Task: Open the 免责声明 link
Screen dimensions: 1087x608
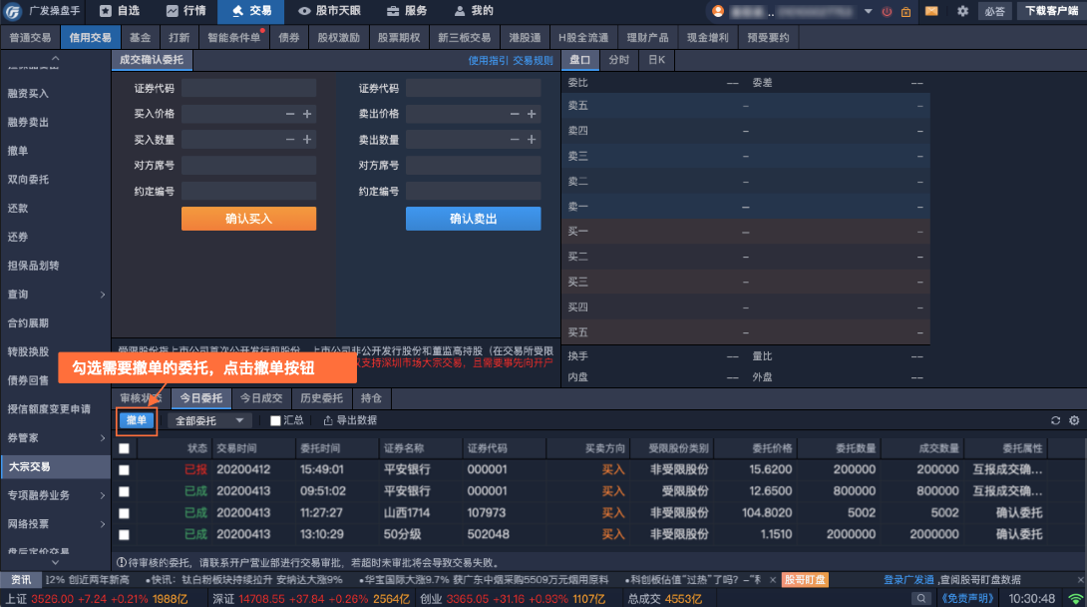Action: click(x=967, y=598)
